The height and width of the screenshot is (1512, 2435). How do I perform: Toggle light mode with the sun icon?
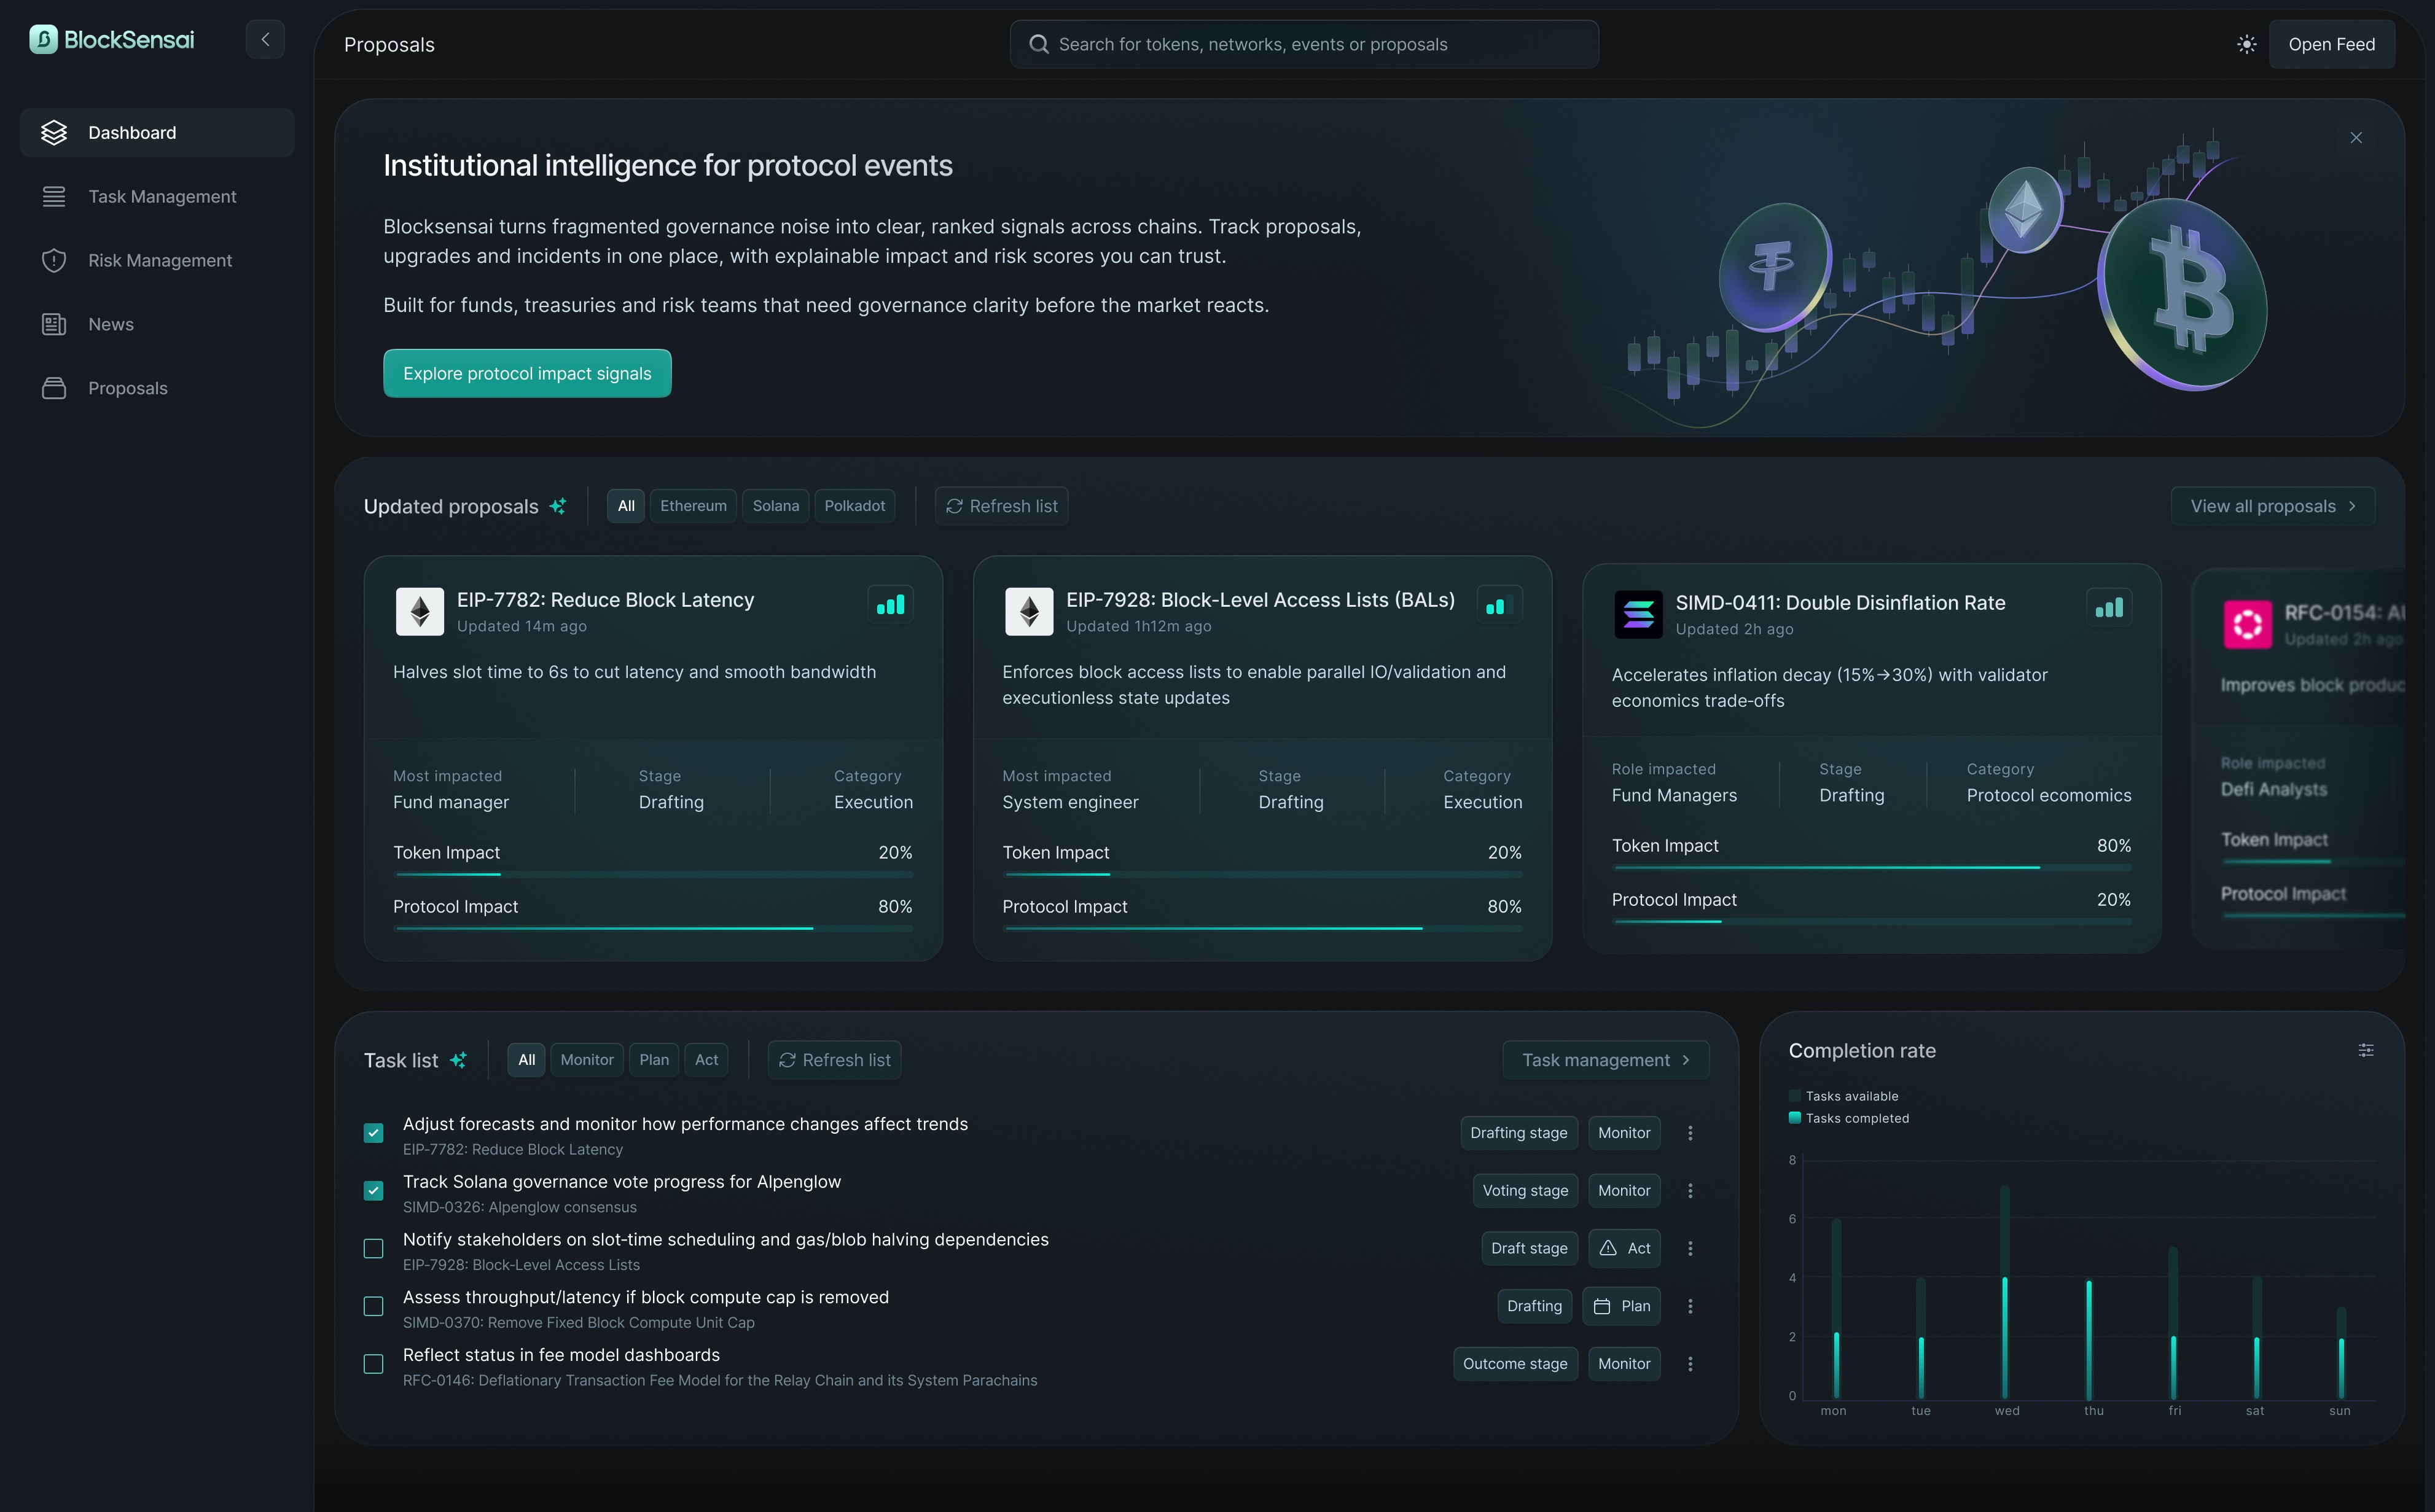point(2246,44)
